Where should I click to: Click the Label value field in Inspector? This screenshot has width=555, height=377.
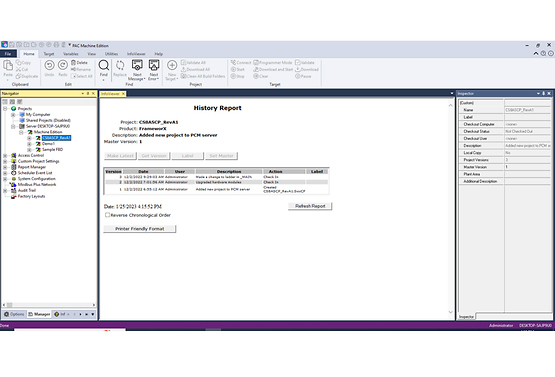pos(527,117)
